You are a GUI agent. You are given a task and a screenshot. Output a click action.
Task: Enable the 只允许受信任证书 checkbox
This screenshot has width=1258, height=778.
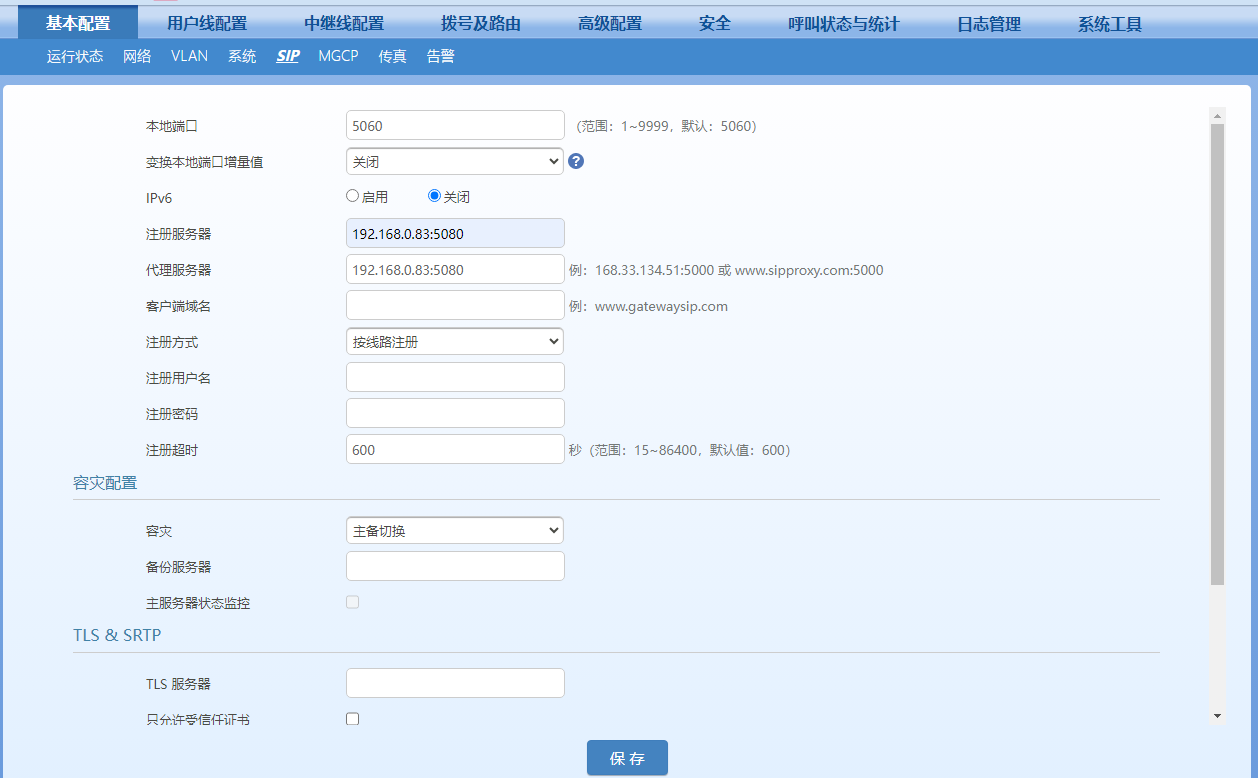[352, 718]
